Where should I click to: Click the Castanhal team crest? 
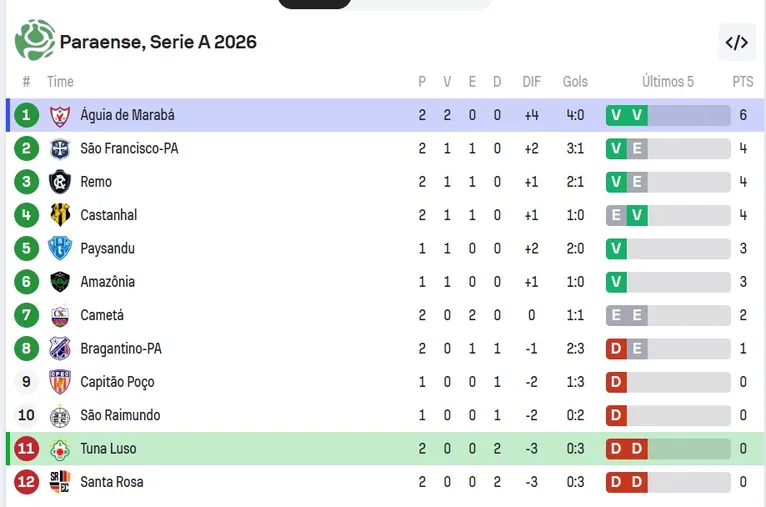coord(60,215)
